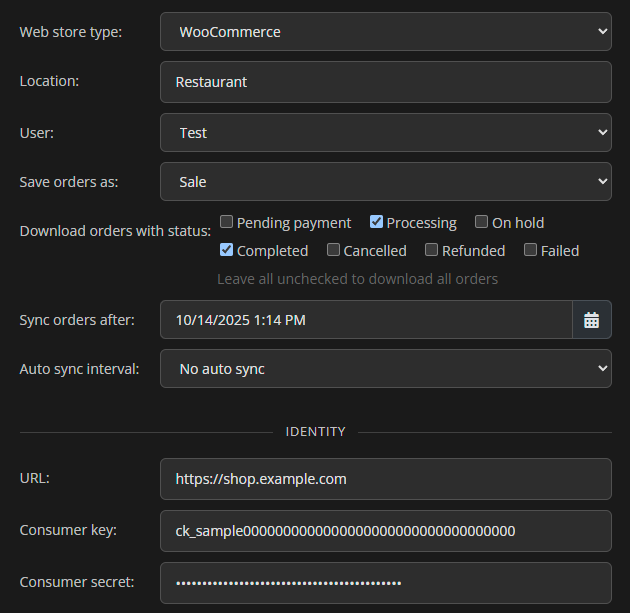Click the Location field containing Restaurant
This screenshot has width=630, height=613.
click(x=386, y=82)
